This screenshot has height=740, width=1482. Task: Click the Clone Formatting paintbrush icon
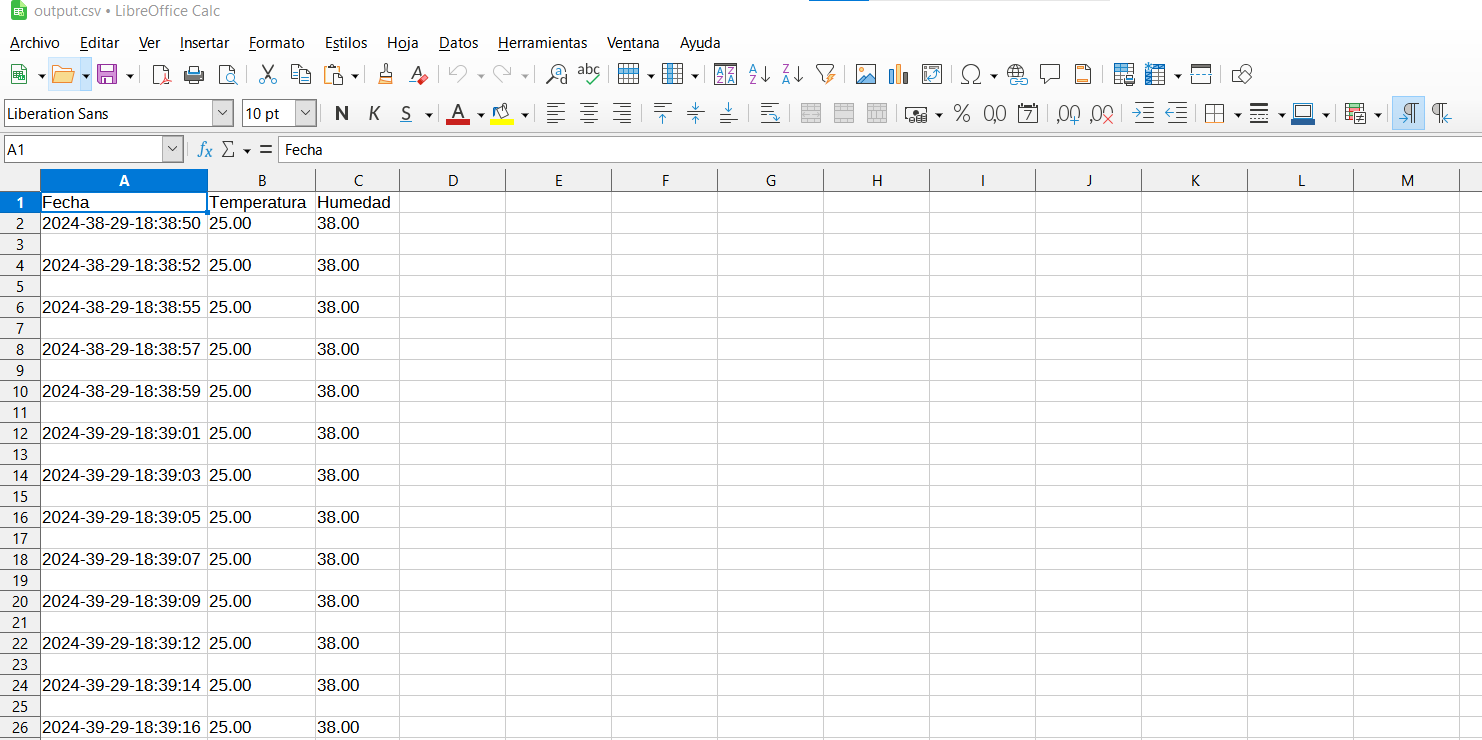[x=385, y=75]
